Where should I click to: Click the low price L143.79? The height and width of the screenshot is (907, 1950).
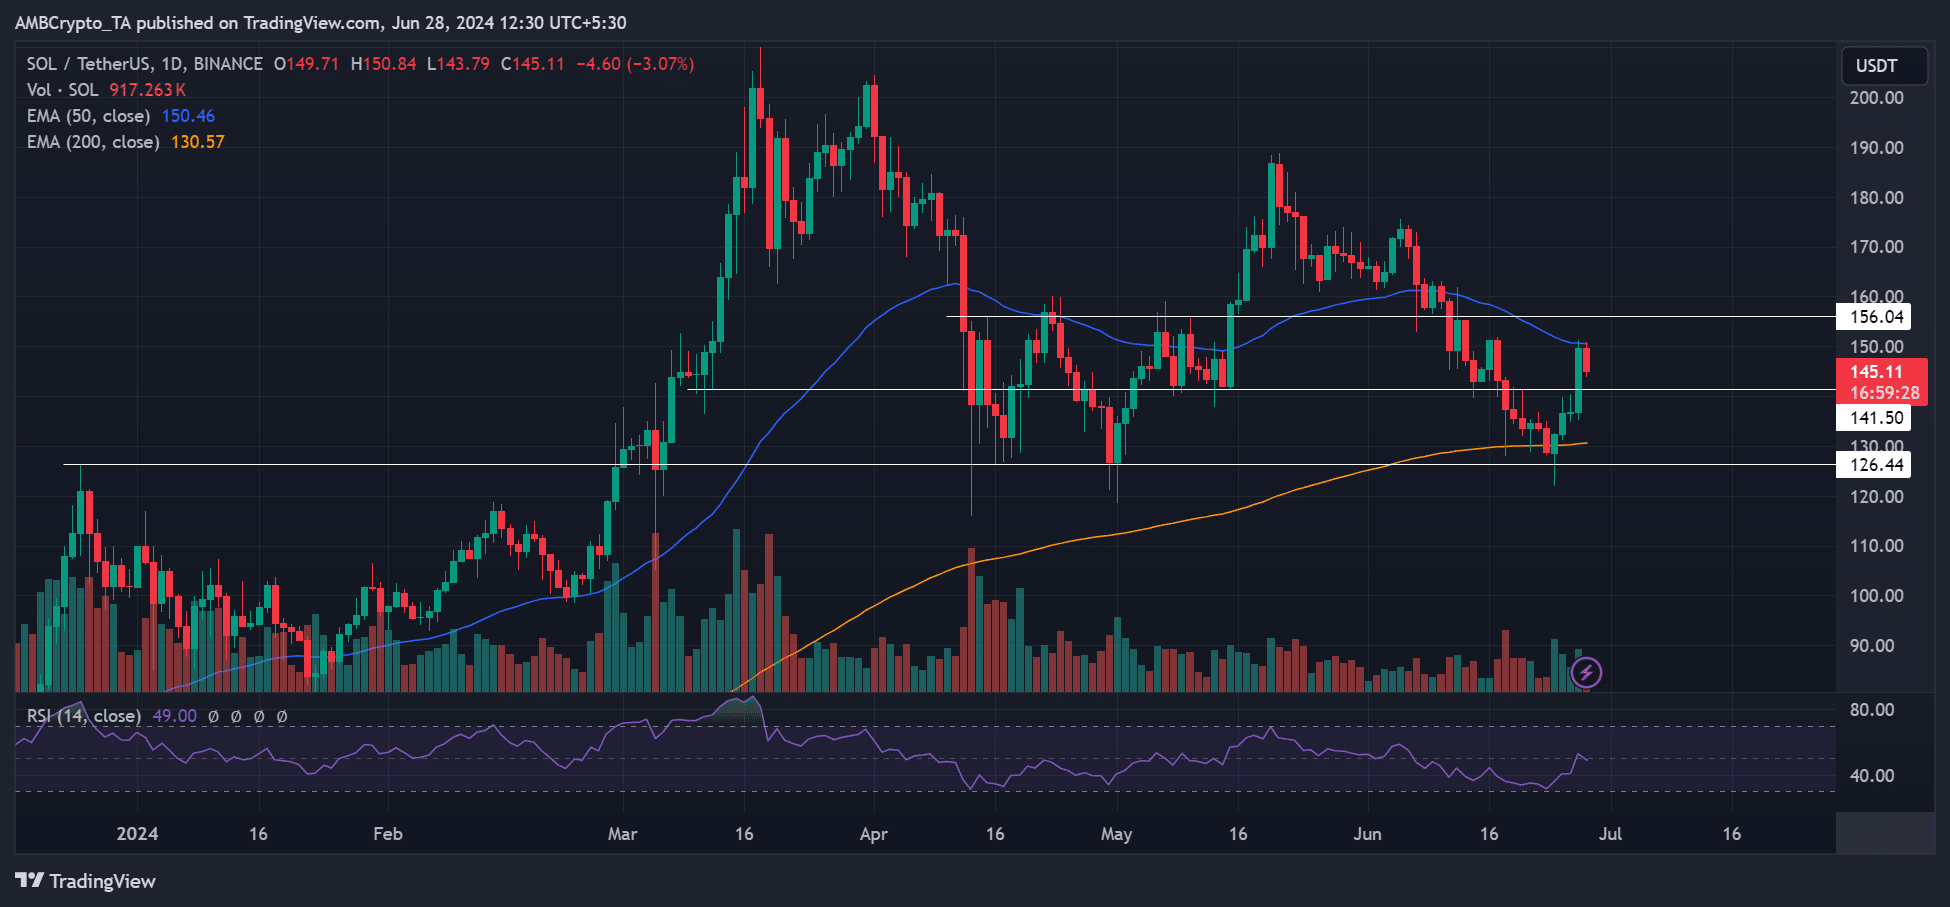coord(459,64)
